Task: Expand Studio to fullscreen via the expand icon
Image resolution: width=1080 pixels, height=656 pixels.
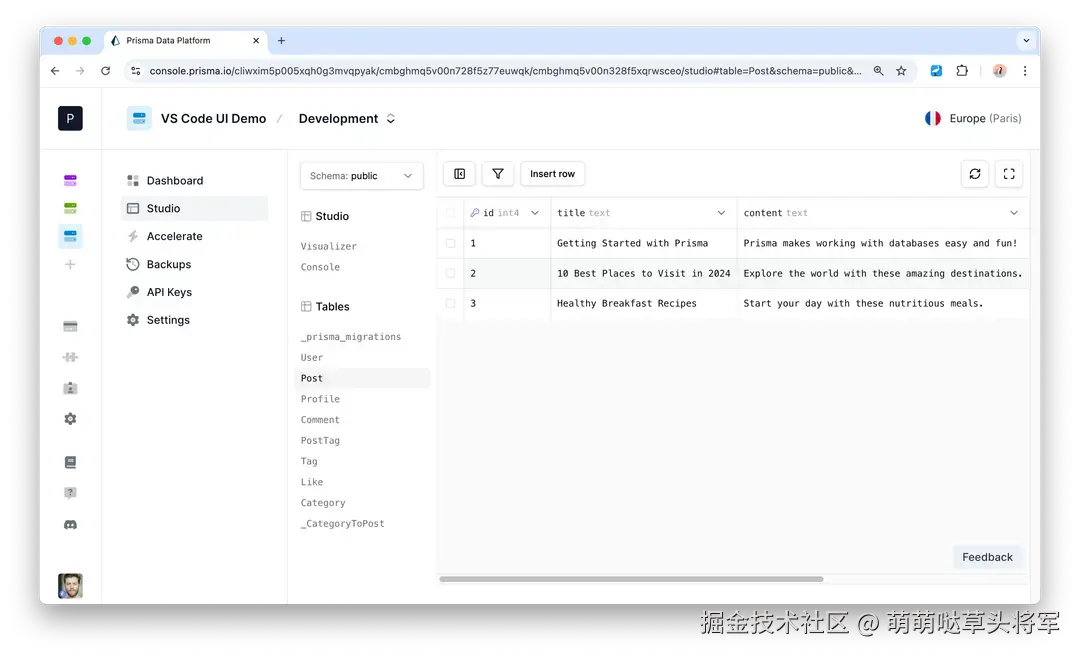Action: [1009, 173]
